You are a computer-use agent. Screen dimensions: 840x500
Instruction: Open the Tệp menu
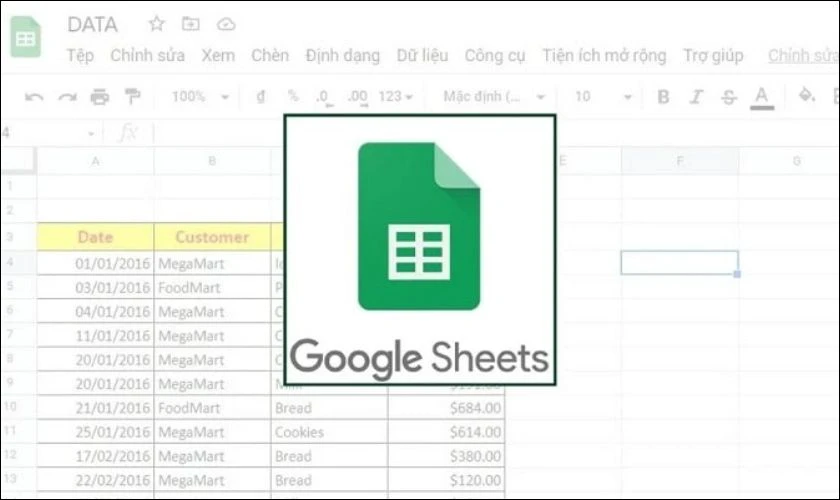pos(80,55)
